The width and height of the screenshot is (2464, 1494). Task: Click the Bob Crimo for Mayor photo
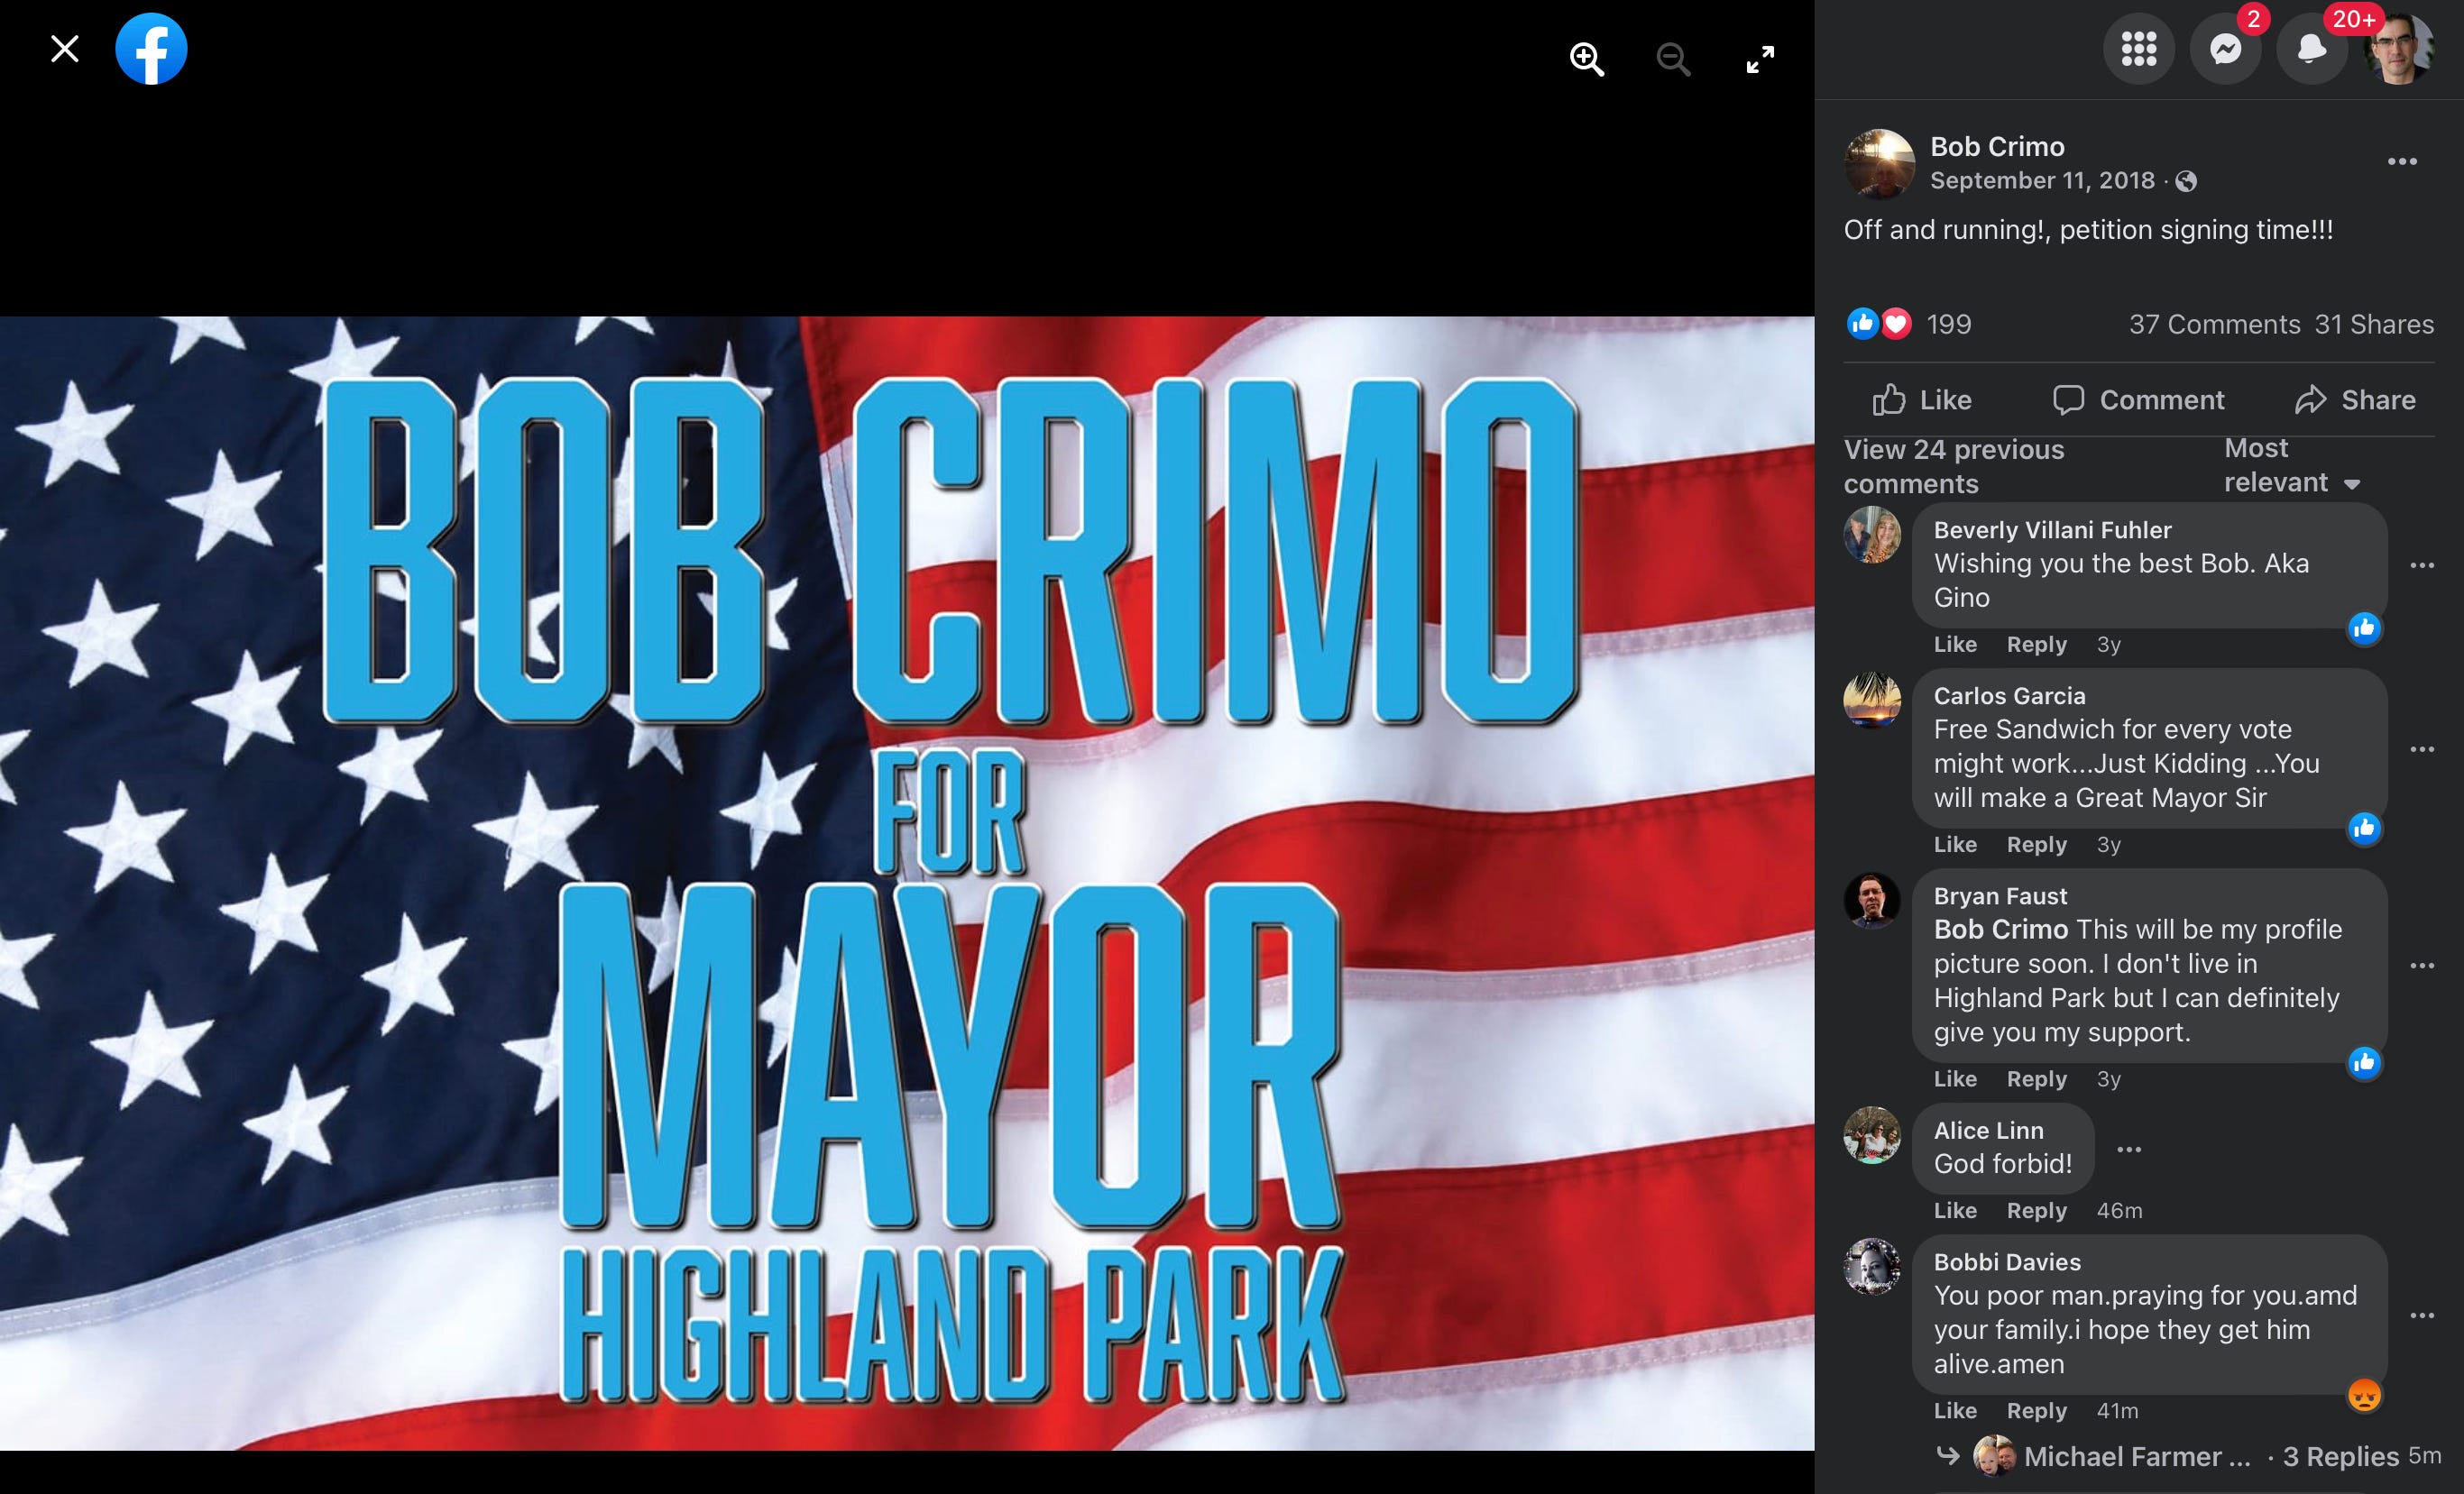pos(907,883)
